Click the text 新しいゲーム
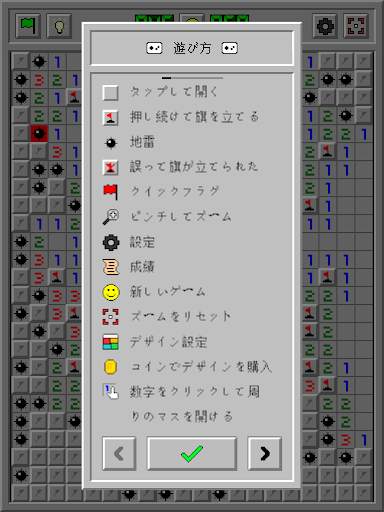Image resolution: width=384 pixels, height=512 pixels. (168, 292)
